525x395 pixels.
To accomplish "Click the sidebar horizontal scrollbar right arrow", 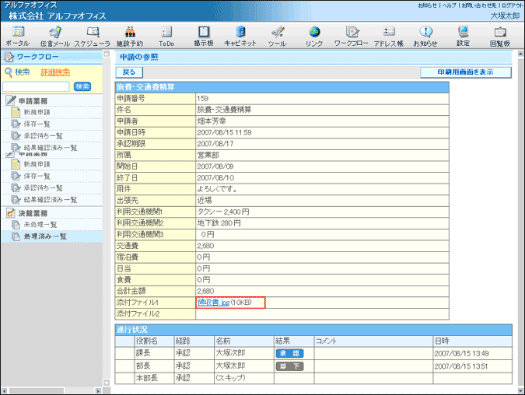I will pyautogui.click(x=98, y=391).
